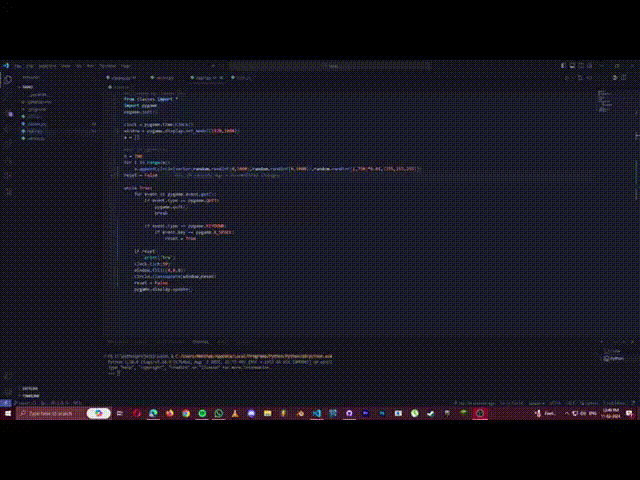Viewport: 640px width, 480px height.
Task: Click the command center search box in the title bar
Action: 330,66
